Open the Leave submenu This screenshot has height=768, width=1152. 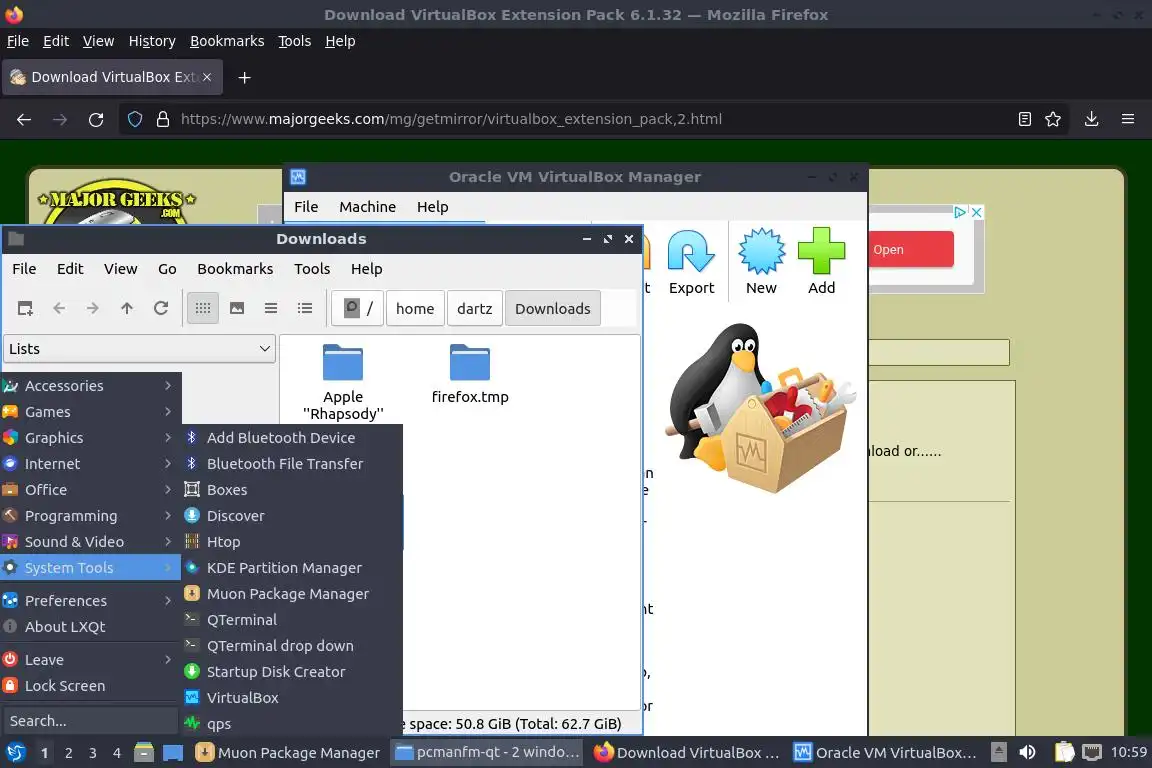90,660
